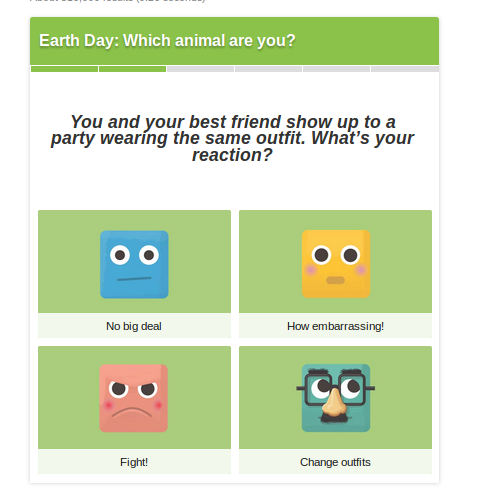
Task: Pick the "Change outfits" answer label
Action: [x=335, y=462]
